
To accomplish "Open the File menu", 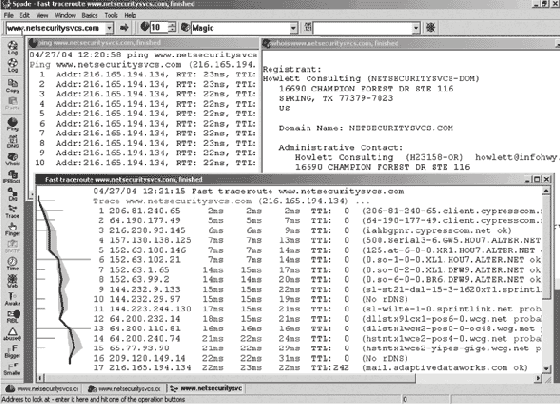I will click(x=9, y=15).
